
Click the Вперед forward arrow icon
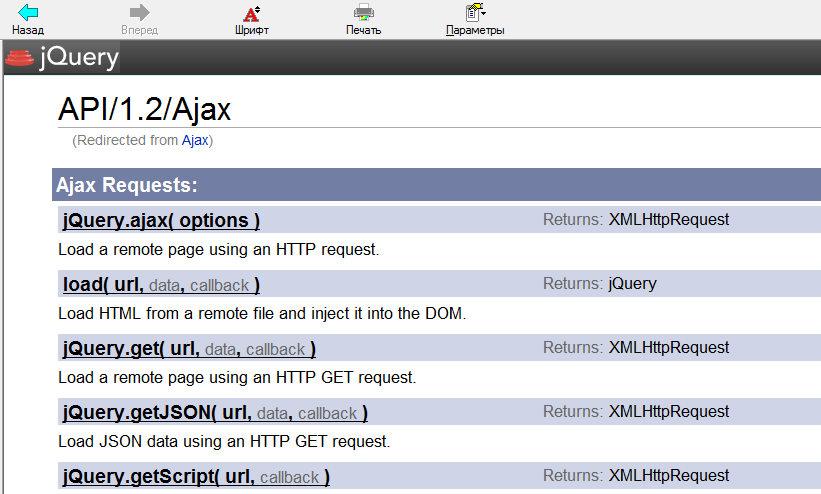tap(139, 12)
